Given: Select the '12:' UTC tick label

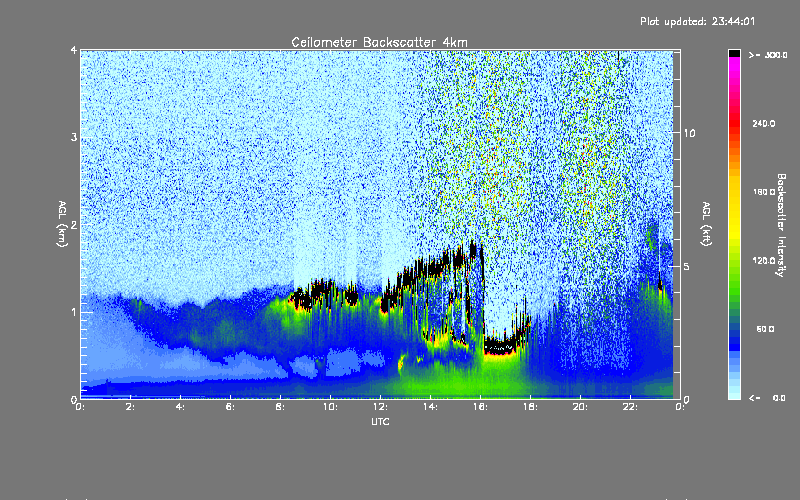Looking at the screenshot, I should [380, 407].
